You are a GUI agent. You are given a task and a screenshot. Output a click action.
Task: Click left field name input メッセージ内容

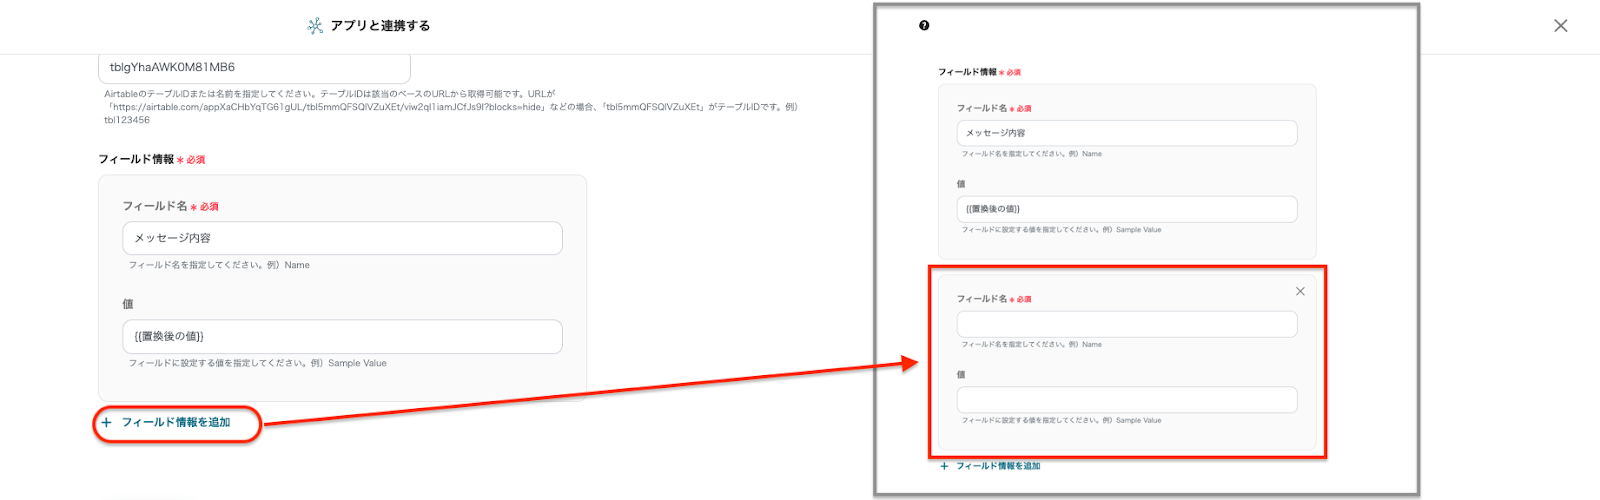click(342, 238)
